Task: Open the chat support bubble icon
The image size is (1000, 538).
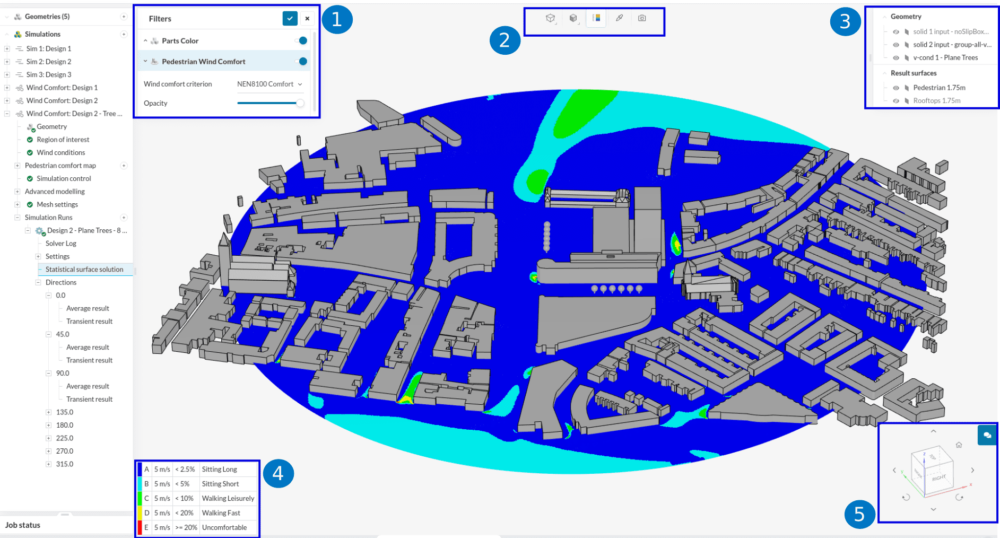Action: 986,435
